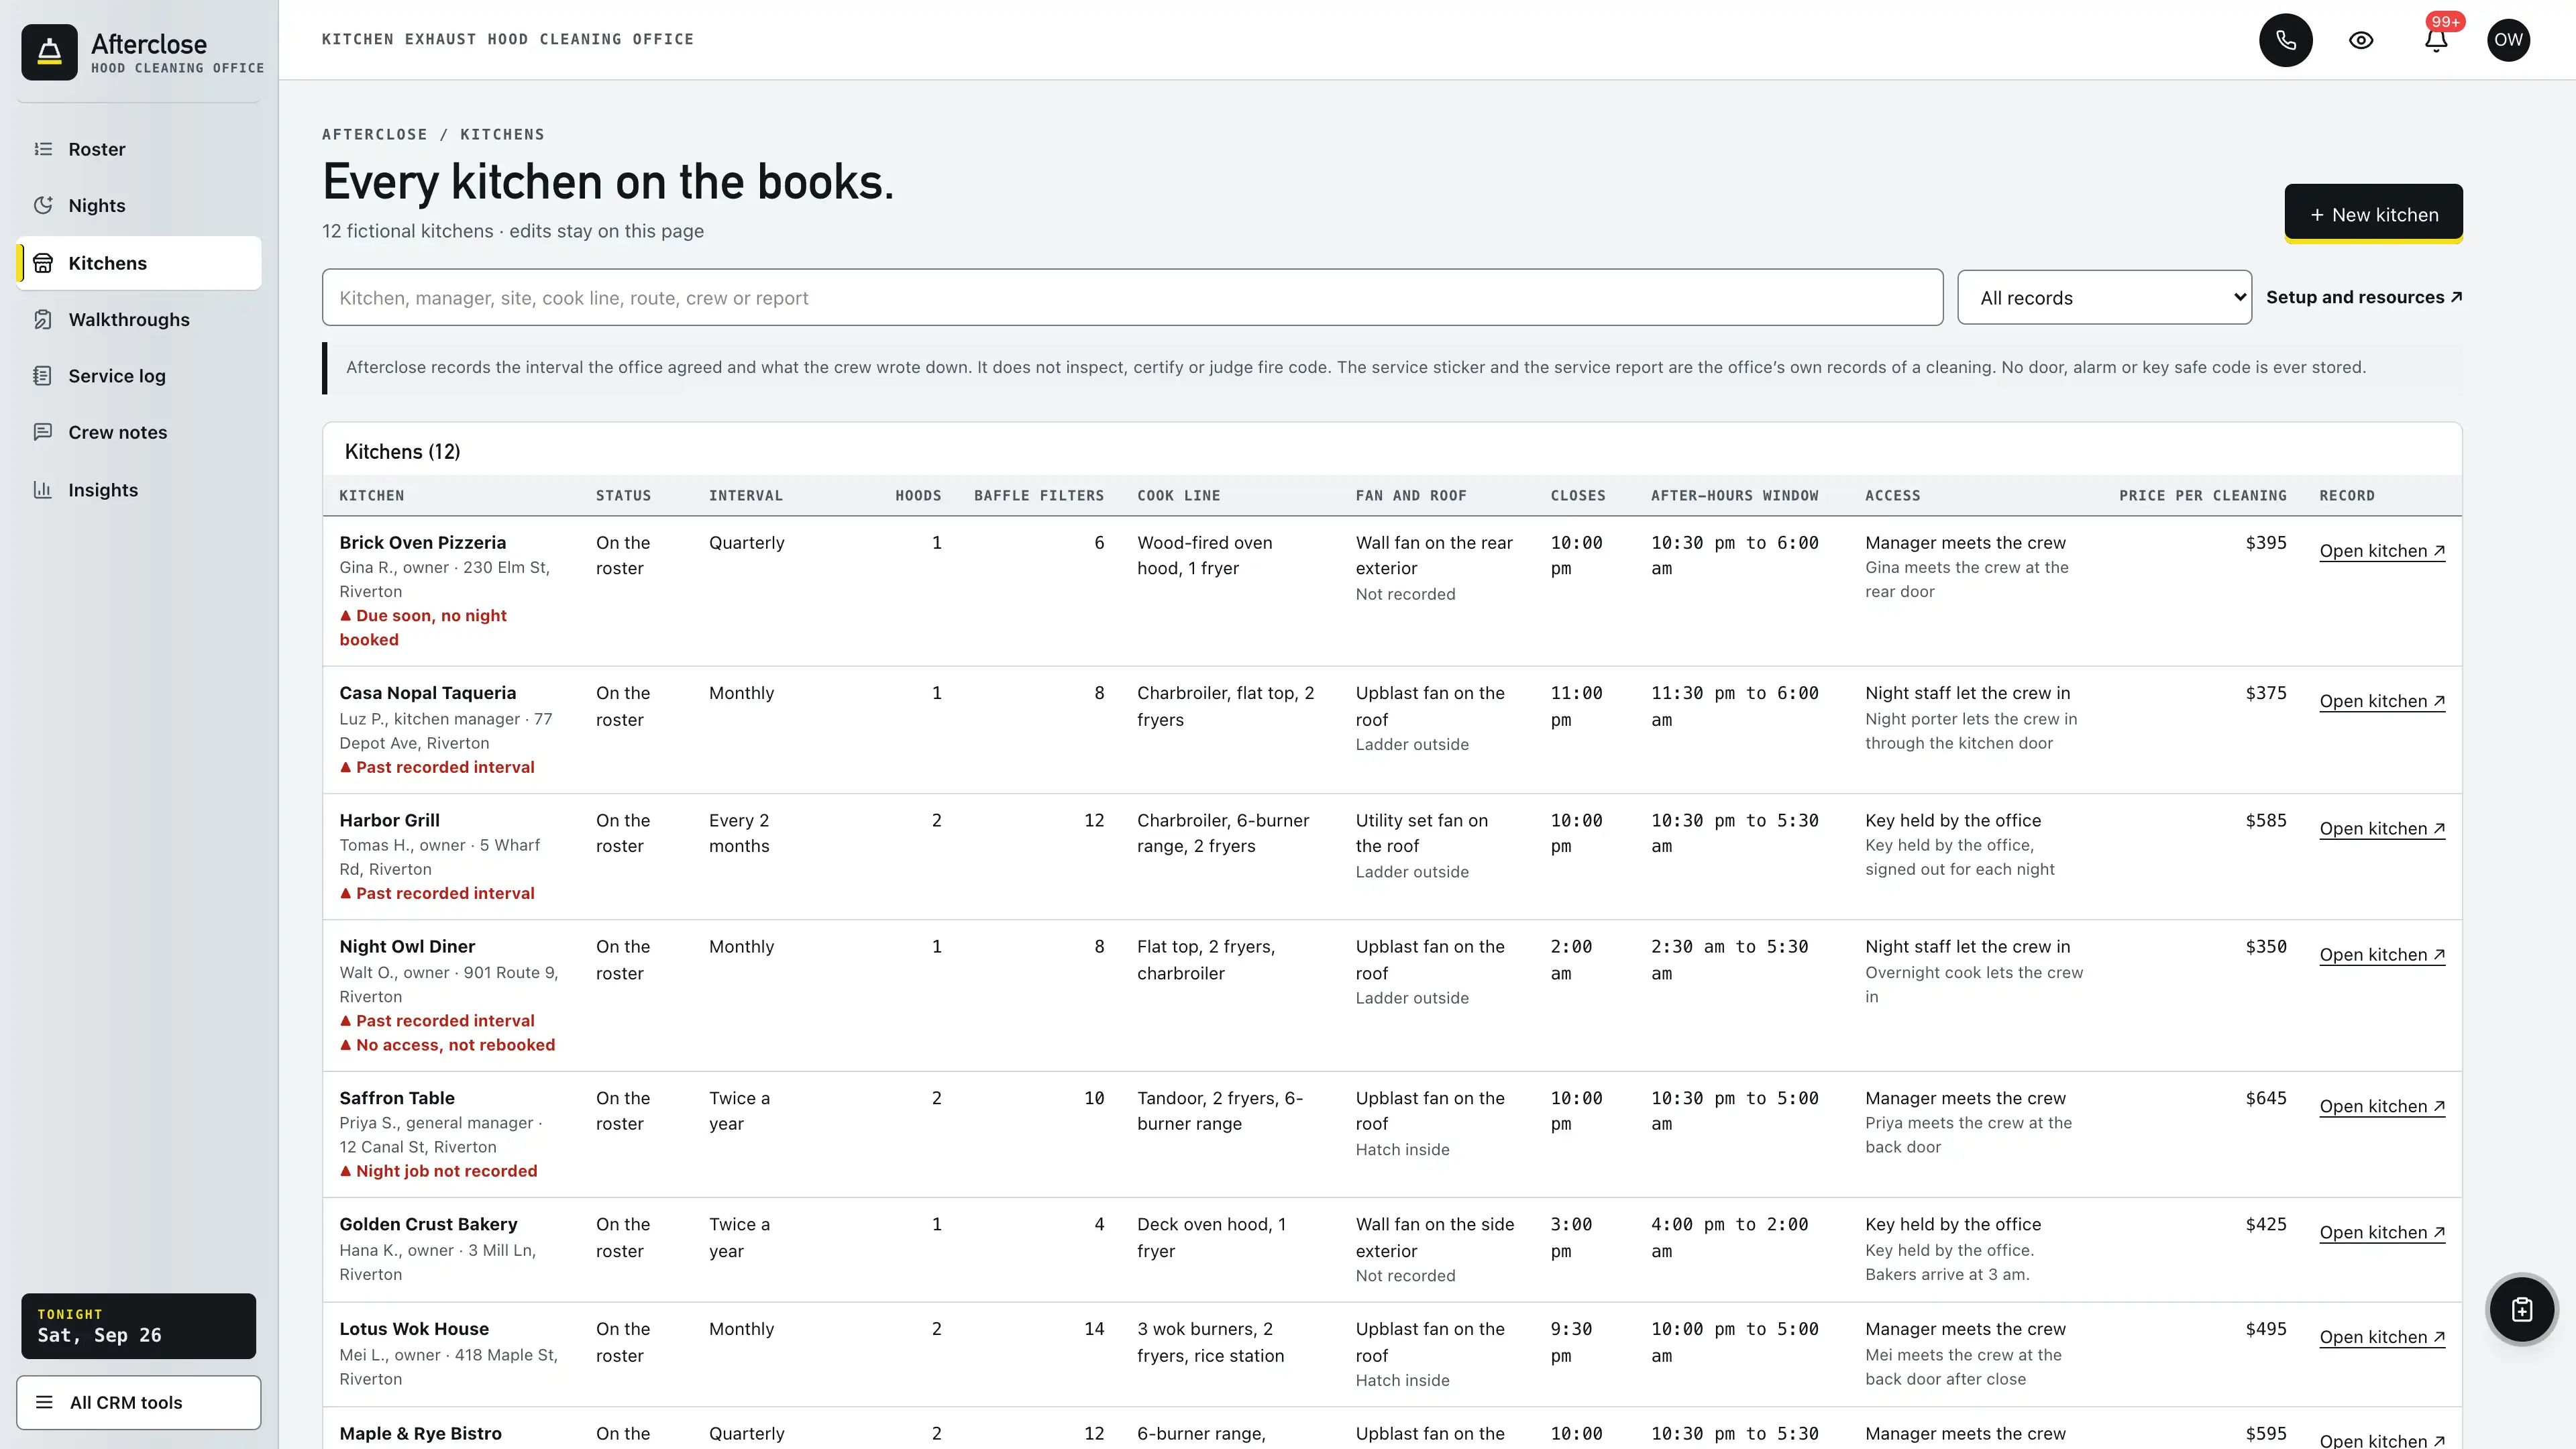The image size is (2576, 1449).
Task: Click the 'Night job not recorded' warning
Action: click(438, 1171)
